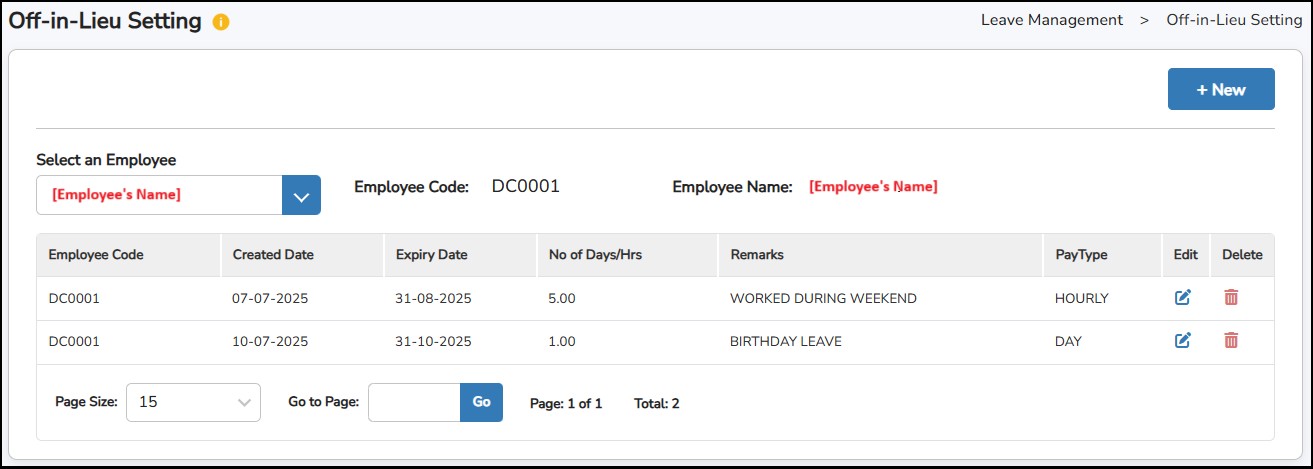1313x469 pixels.
Task: Select the employee name combo box
Action: [x=160, y=195]
